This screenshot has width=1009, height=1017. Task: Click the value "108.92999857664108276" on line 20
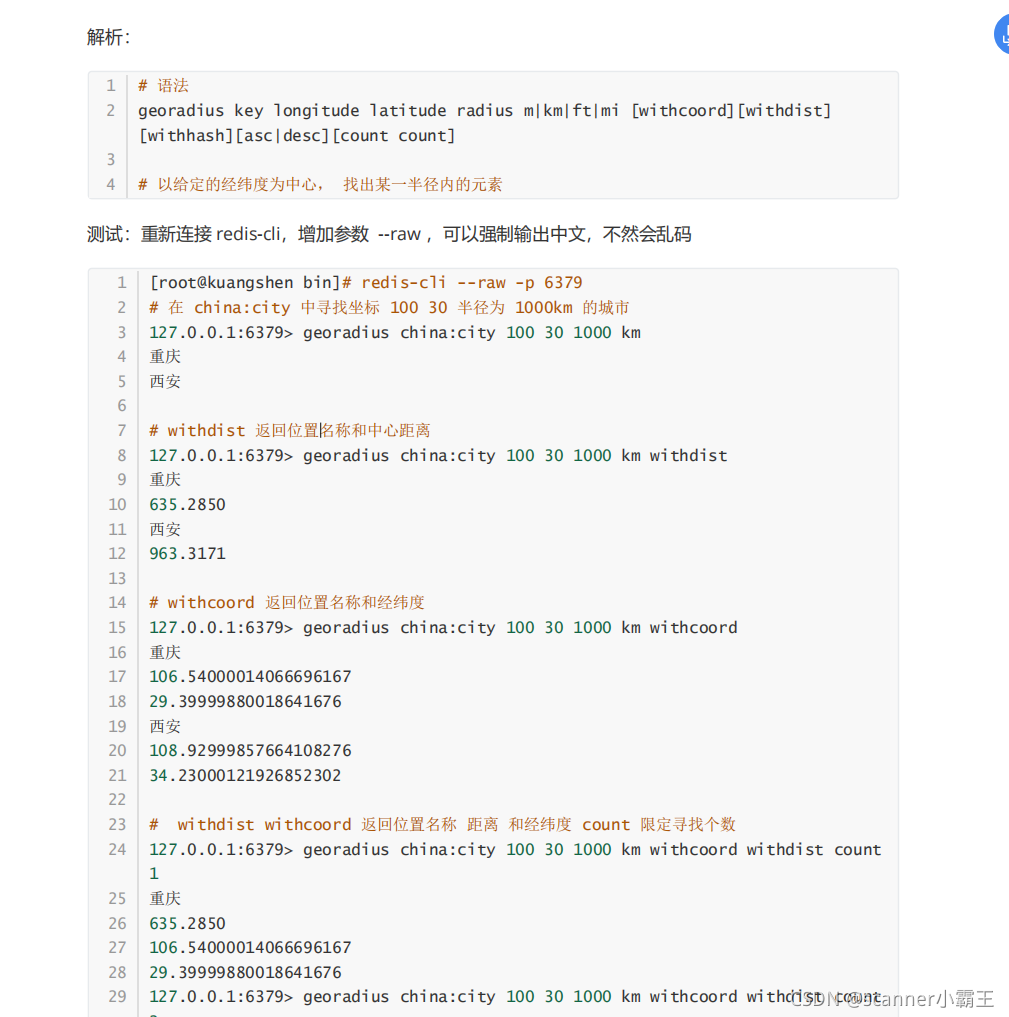click(x=250, y=750)
